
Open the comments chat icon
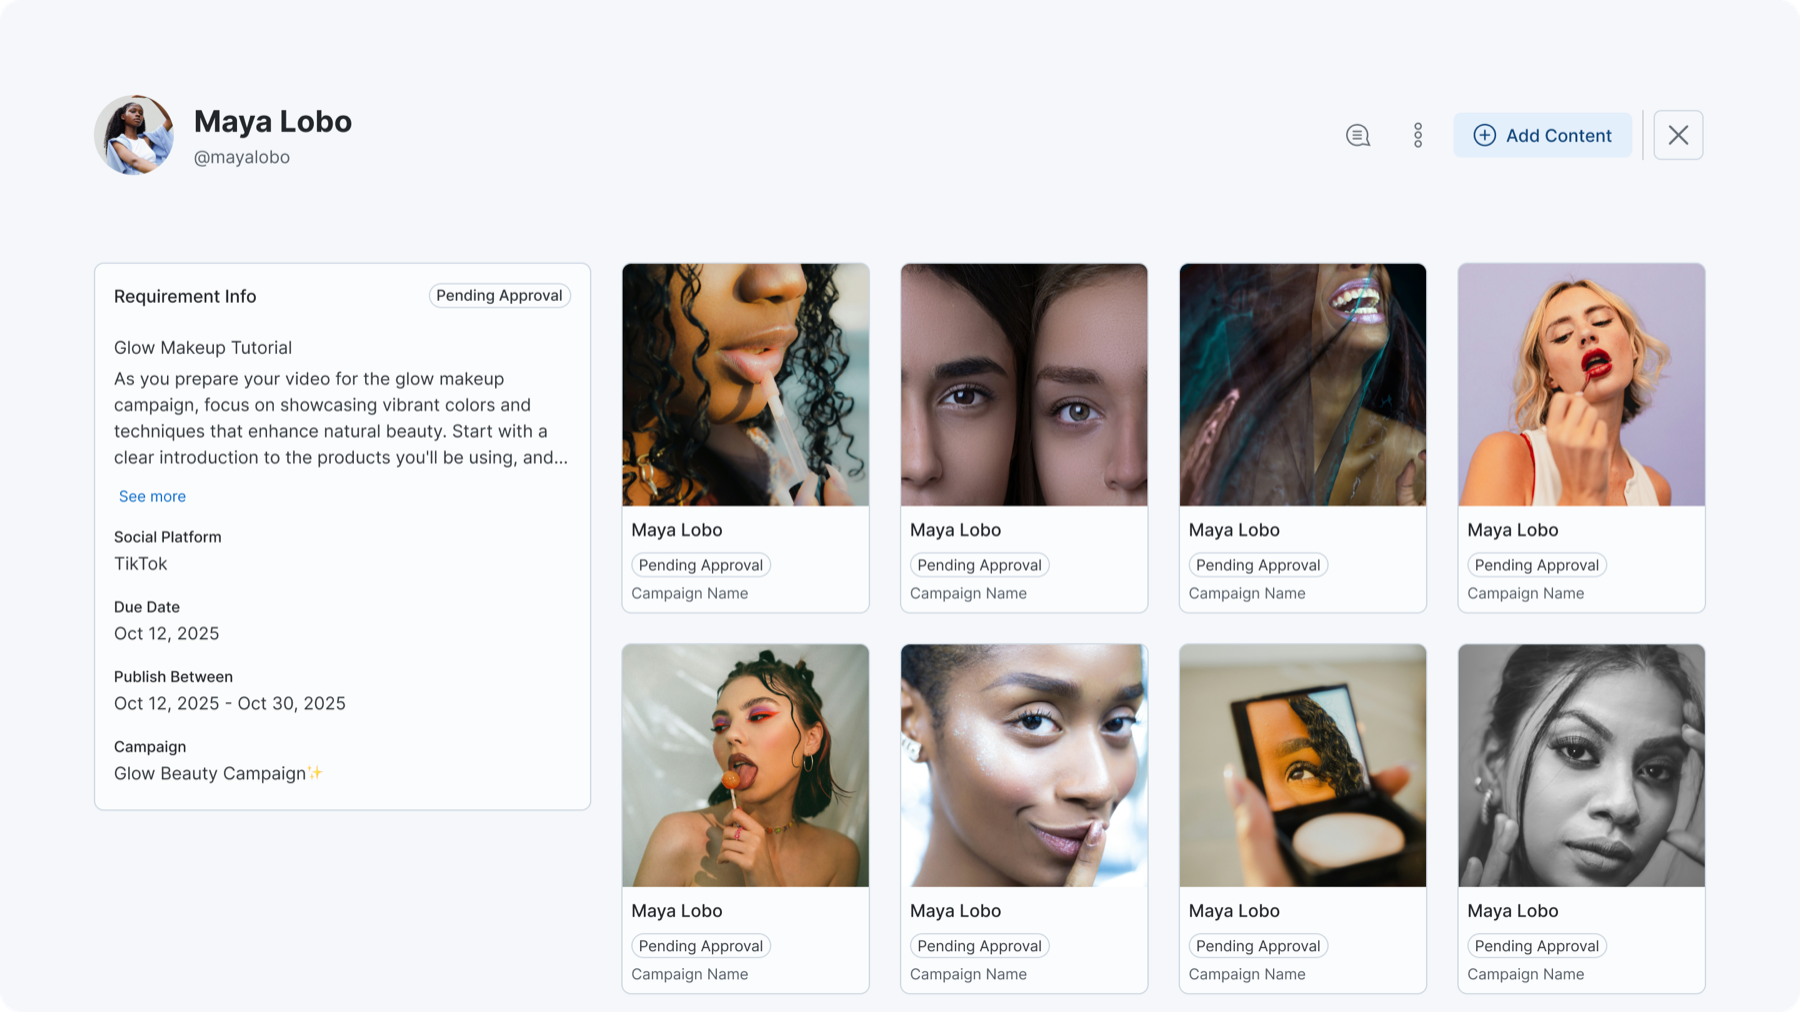click(1357, 135)
